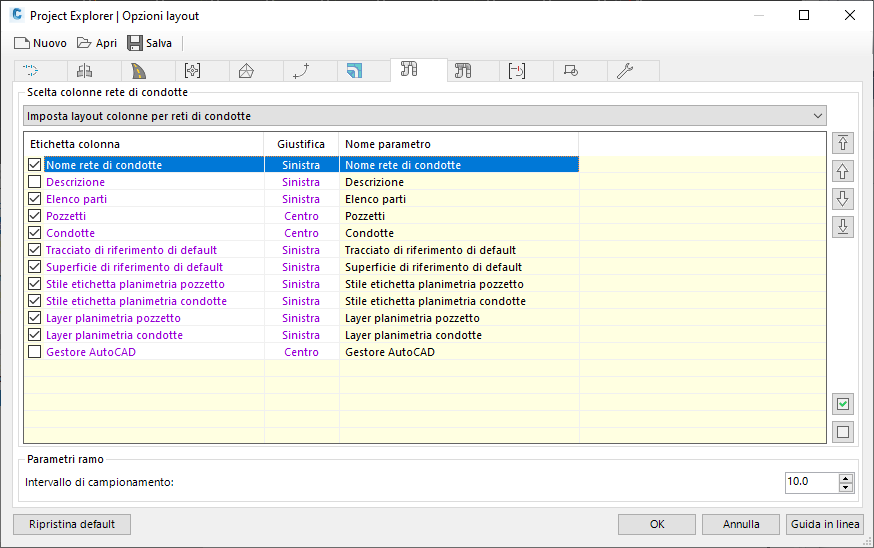This screenshot has height=548, width=874.
Task: Click the Ripristina default button
Action: coord(72,524)
